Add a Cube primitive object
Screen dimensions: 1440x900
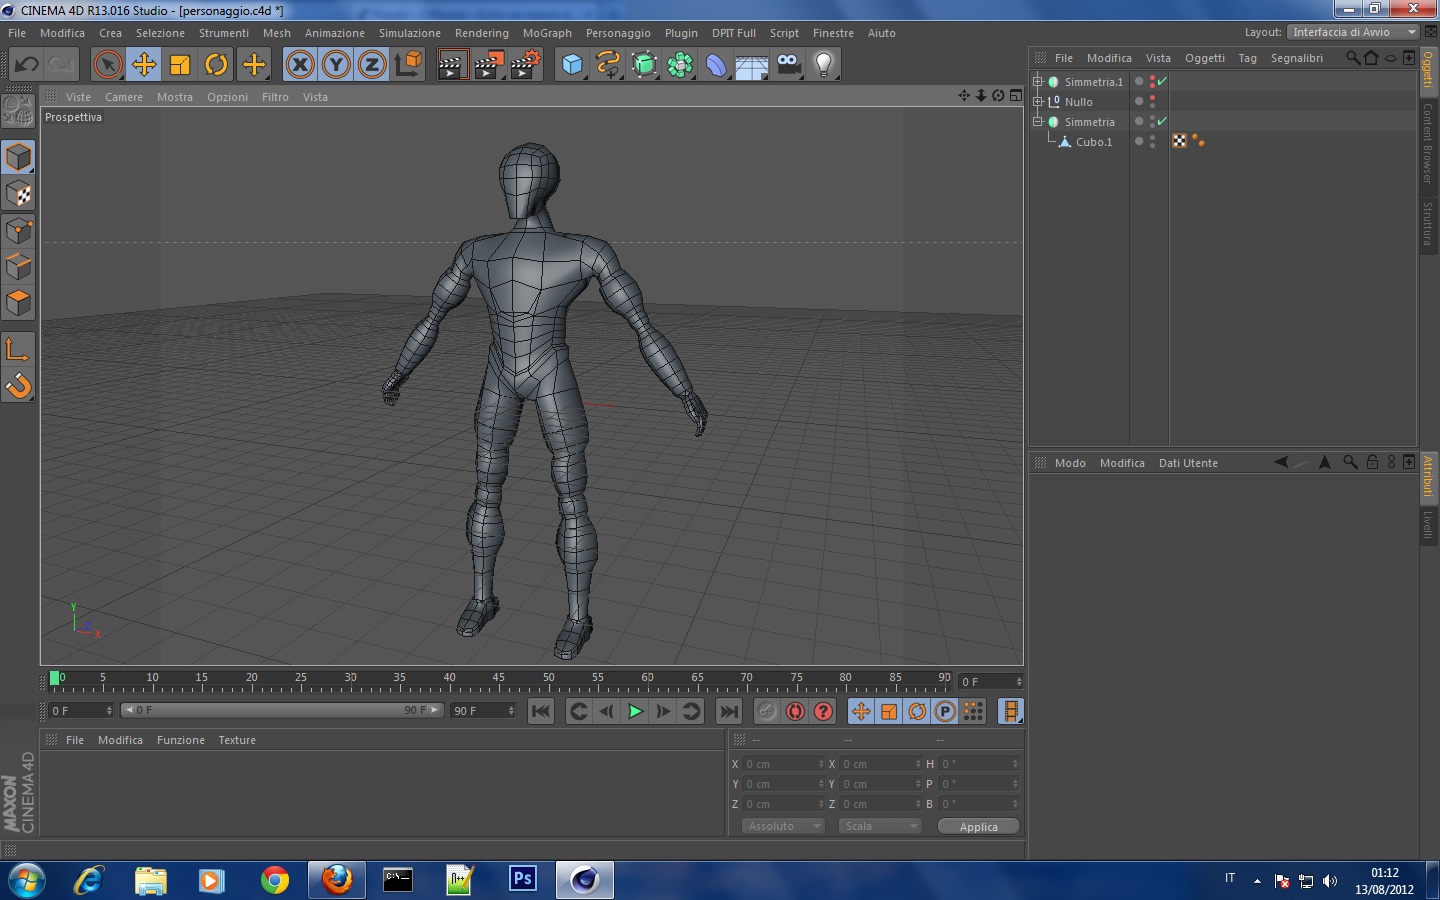(x=572, y=65)
